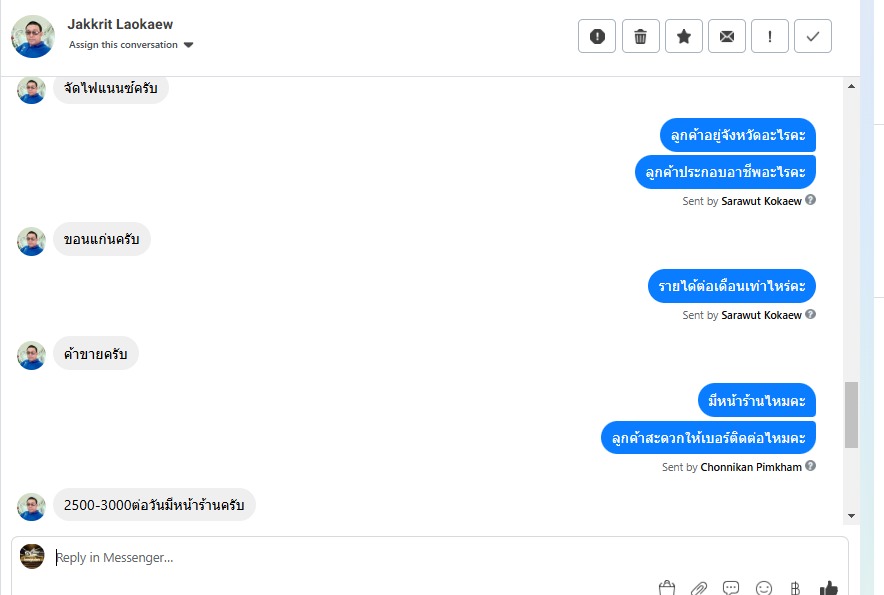Image resolution: width=884 pixels, height=595 pixels.
Task: Request payment with baht icon
Action: click(x=795, y=588)
